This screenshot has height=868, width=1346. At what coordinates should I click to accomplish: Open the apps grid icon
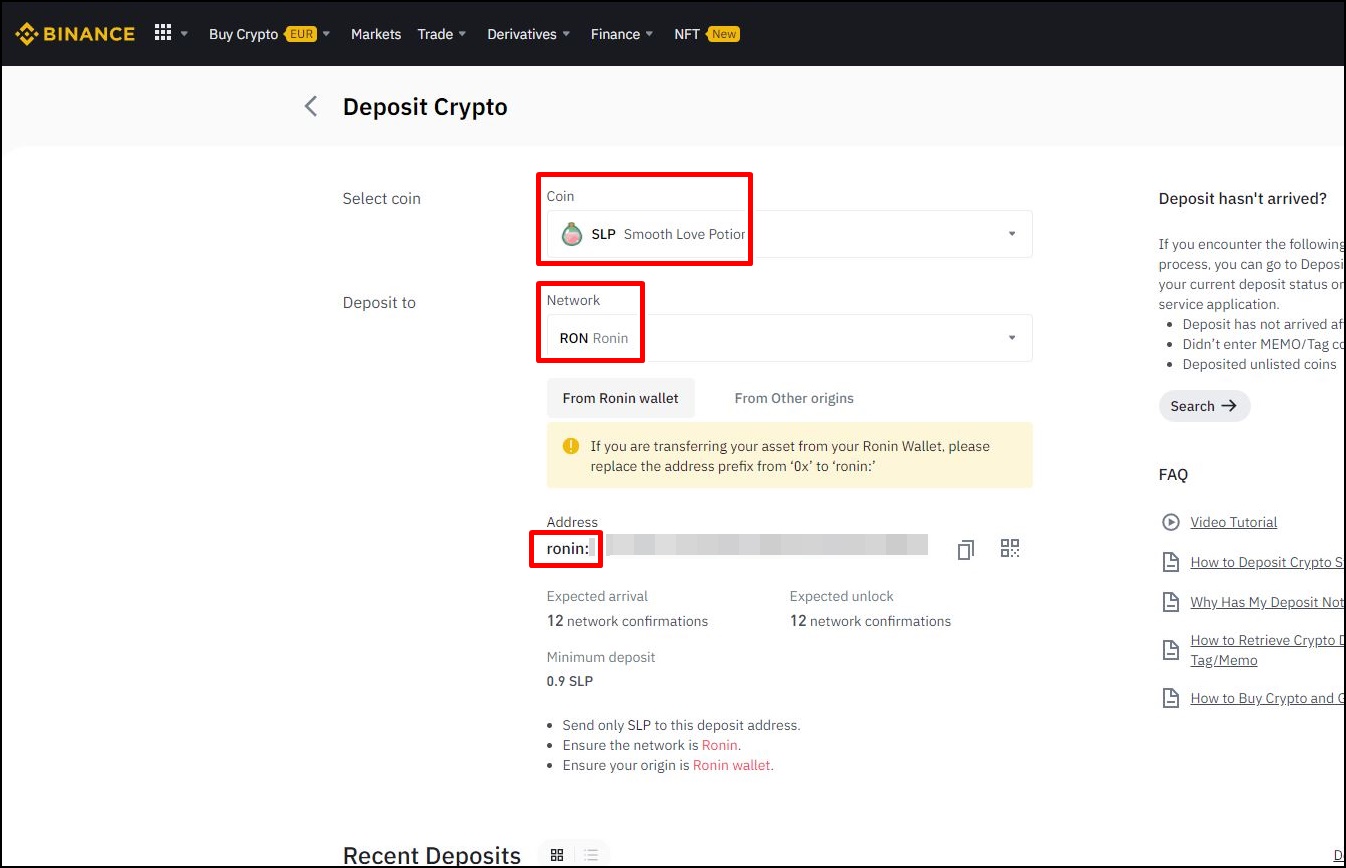pyautogui.click(x=163, y=33)
